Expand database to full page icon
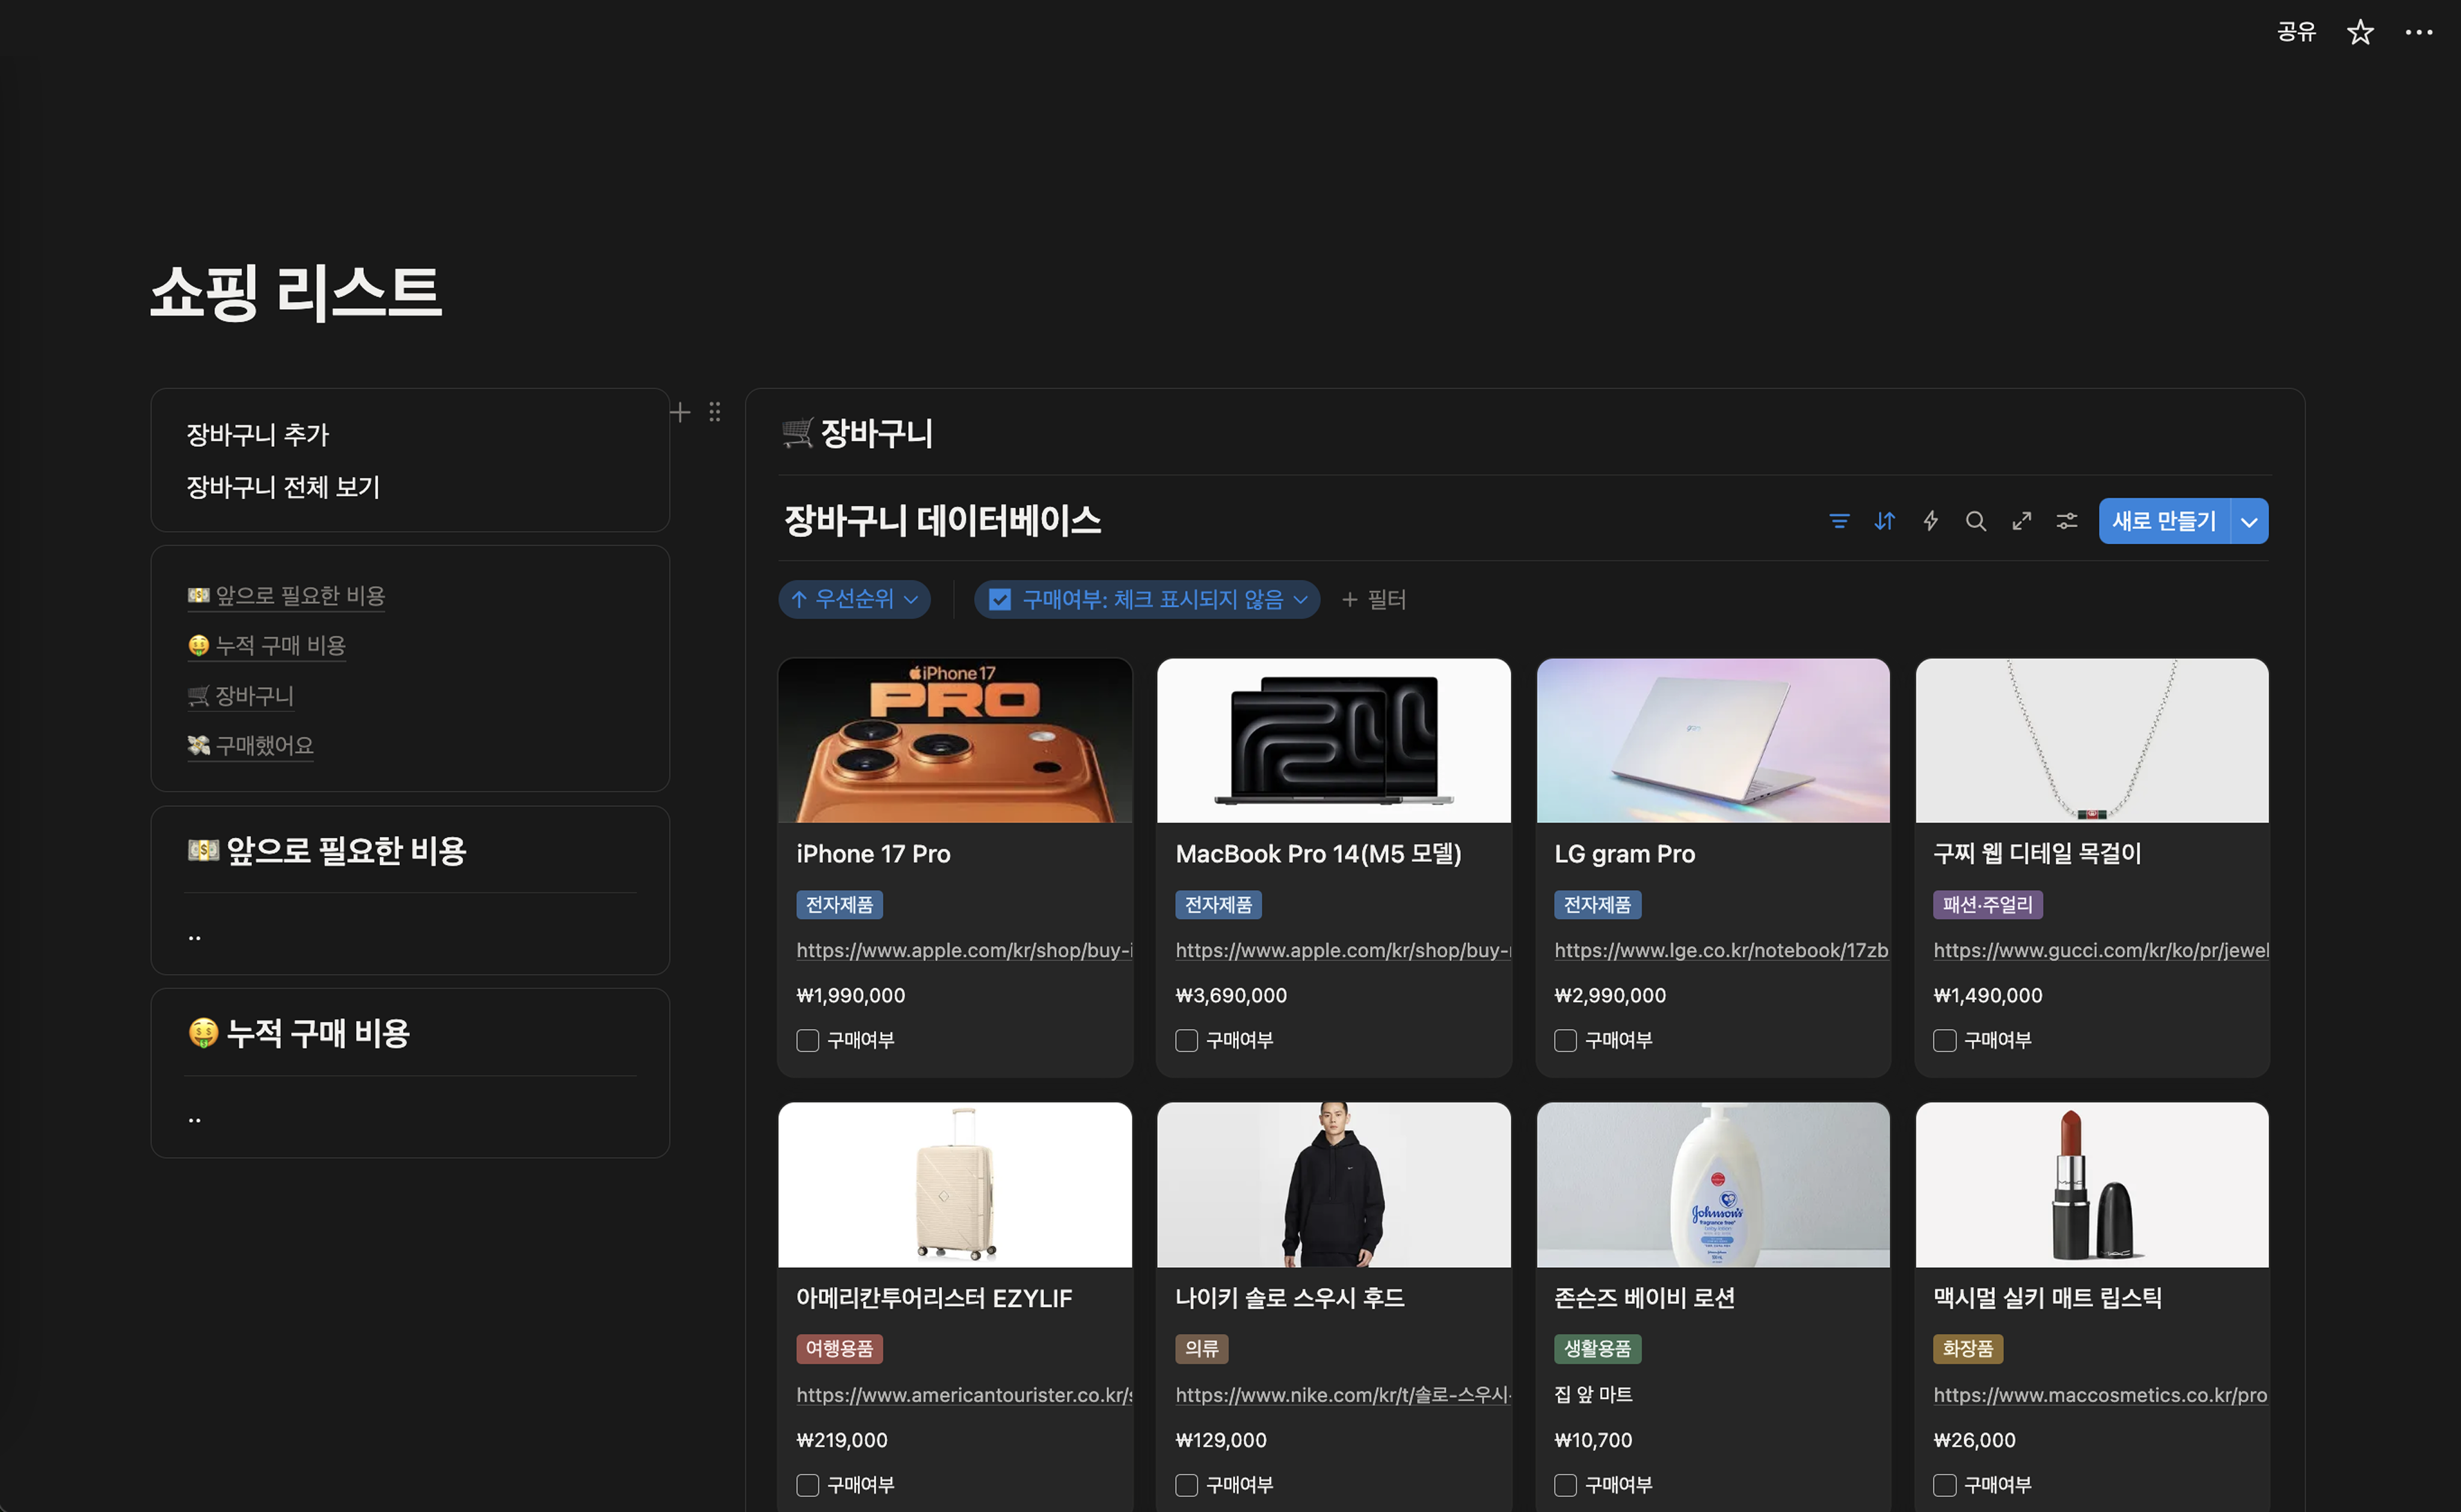Viewport: 2461px width, 1512px height. point(2021,521)
